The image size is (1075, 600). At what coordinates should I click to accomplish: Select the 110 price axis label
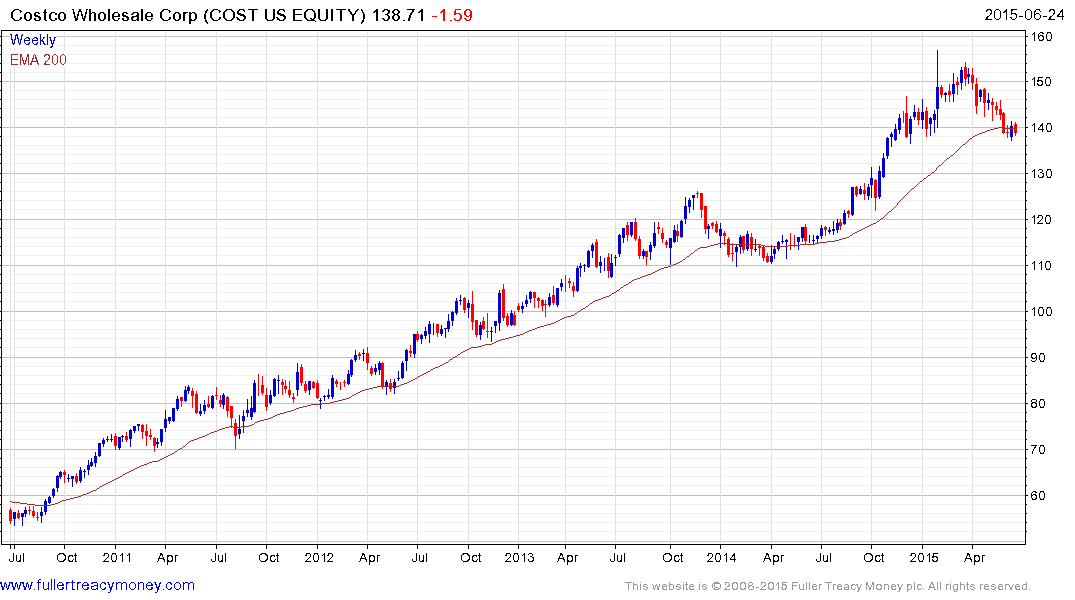point(1043,266)
